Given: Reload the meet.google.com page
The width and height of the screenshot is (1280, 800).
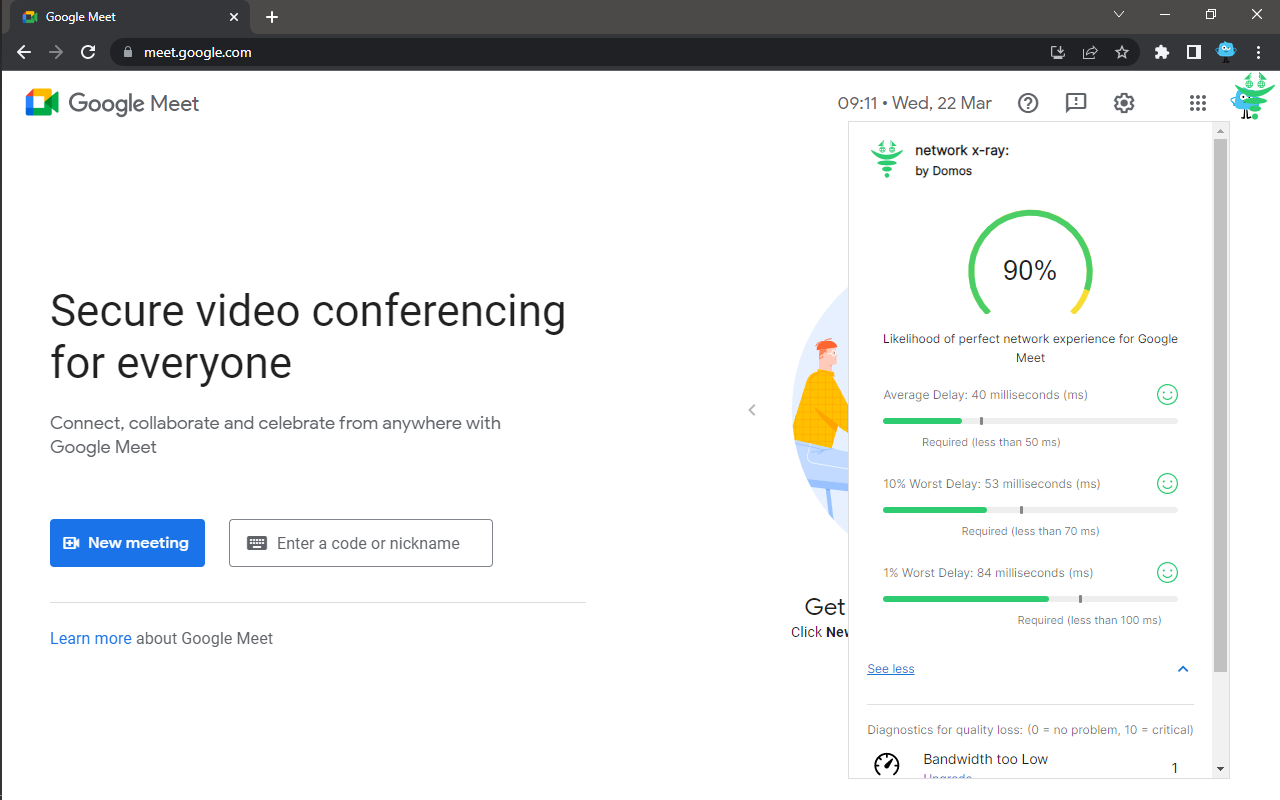Looking at the screenshot, I should (x=88, y=52).
